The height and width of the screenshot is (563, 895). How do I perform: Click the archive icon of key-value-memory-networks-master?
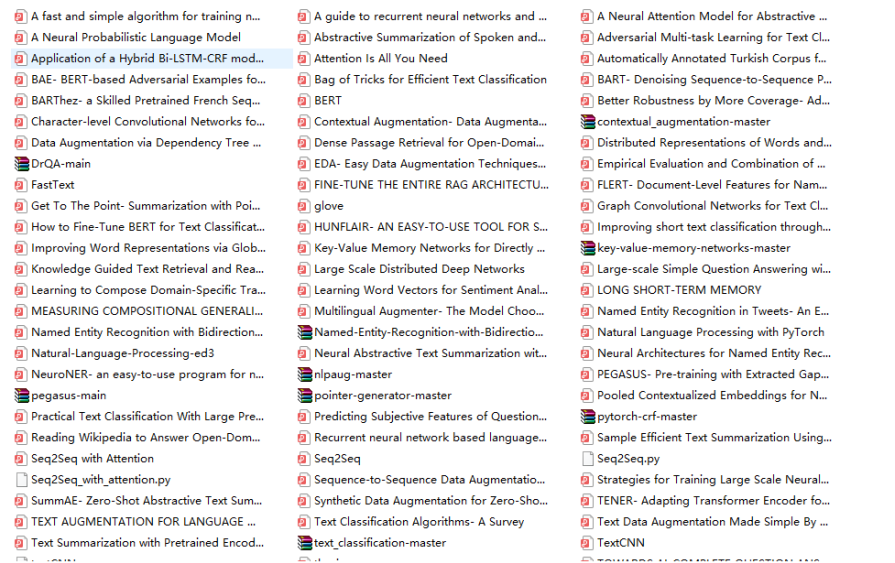point(587,248)
